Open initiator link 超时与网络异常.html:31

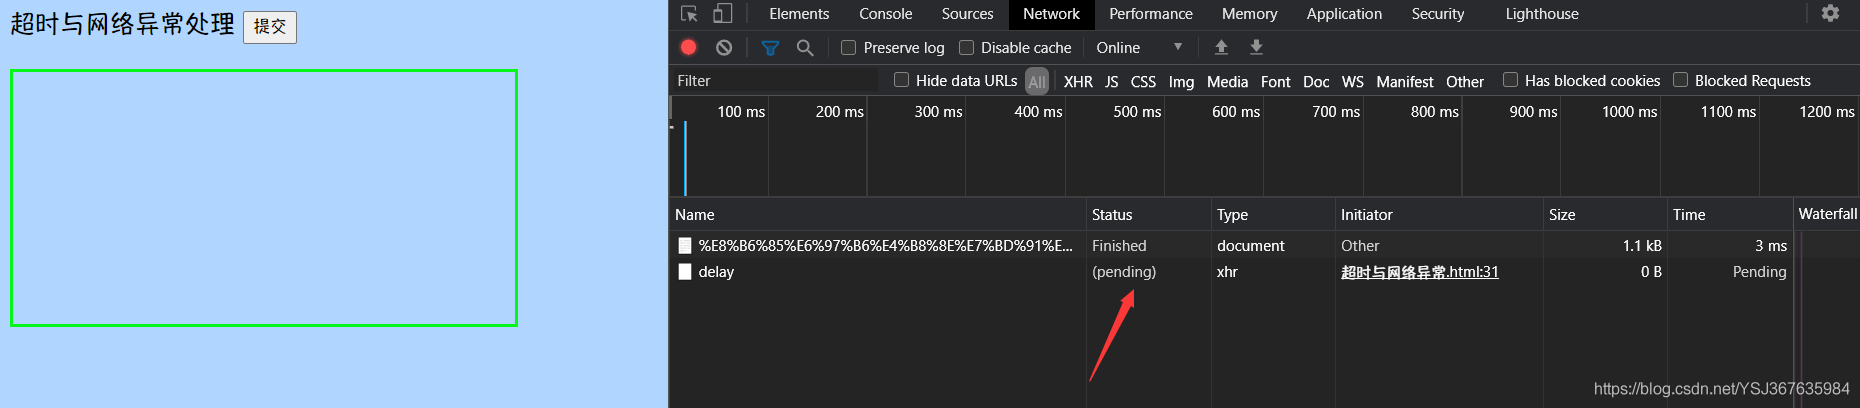pos(1419,272)
